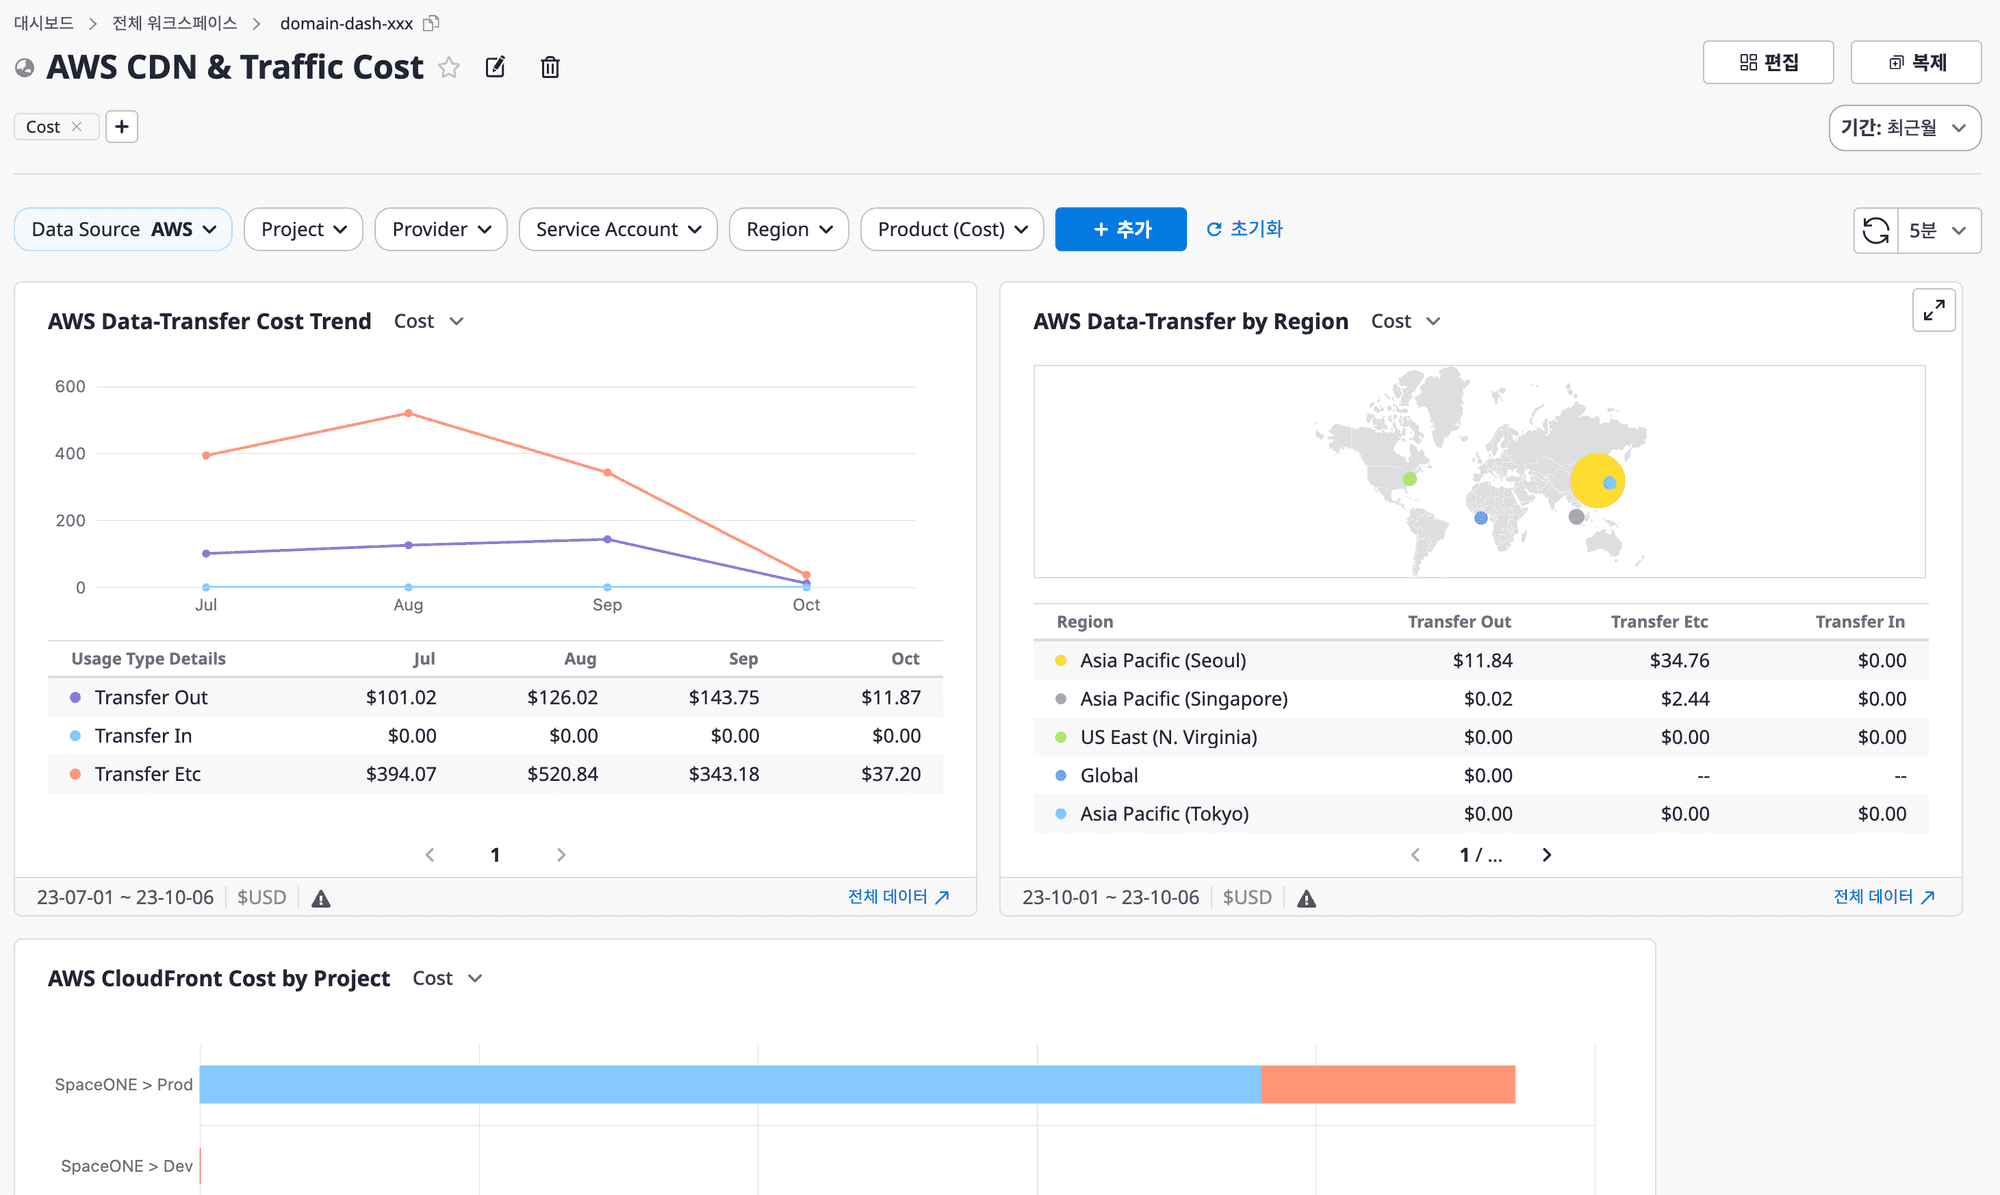The width and height of the screenshot is (2000, 1195).
Task: Click the refresh icon beside 5분
Action: pos(1876,230)
